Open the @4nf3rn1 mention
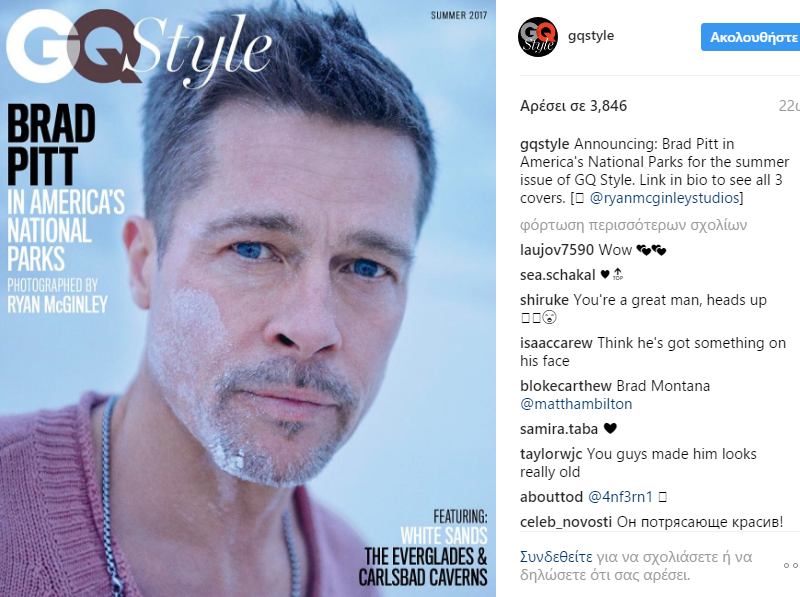The width and height of the screenshot is (800, 597). click(x=620, y=497)
